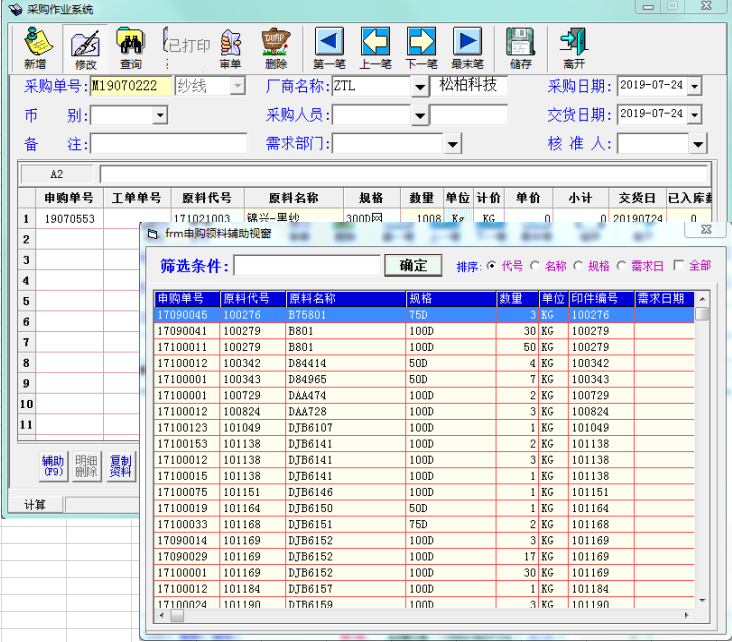The image size is (732, 642).
Task: Click the 备注 remarks input field
Action: pyautogui.click(x=169, y=144)
